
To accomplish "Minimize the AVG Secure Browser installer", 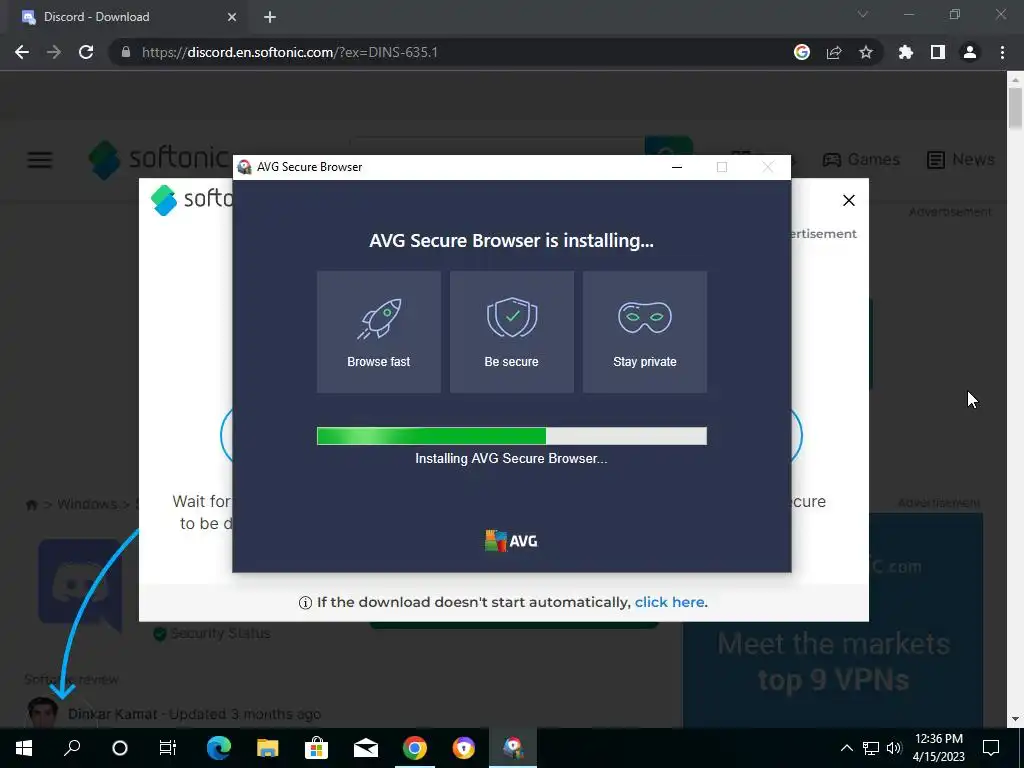I will [677, 167].
